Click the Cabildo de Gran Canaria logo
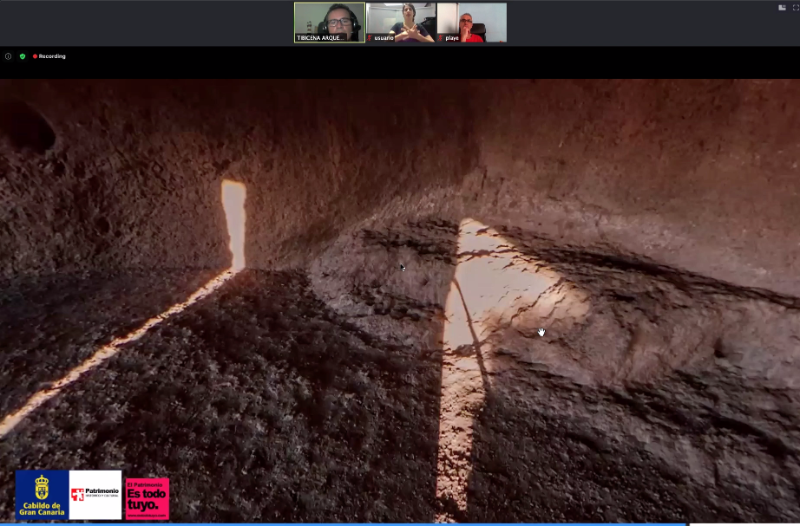The width and height of the screenshot is (800, 526). (x=41, y=494)
